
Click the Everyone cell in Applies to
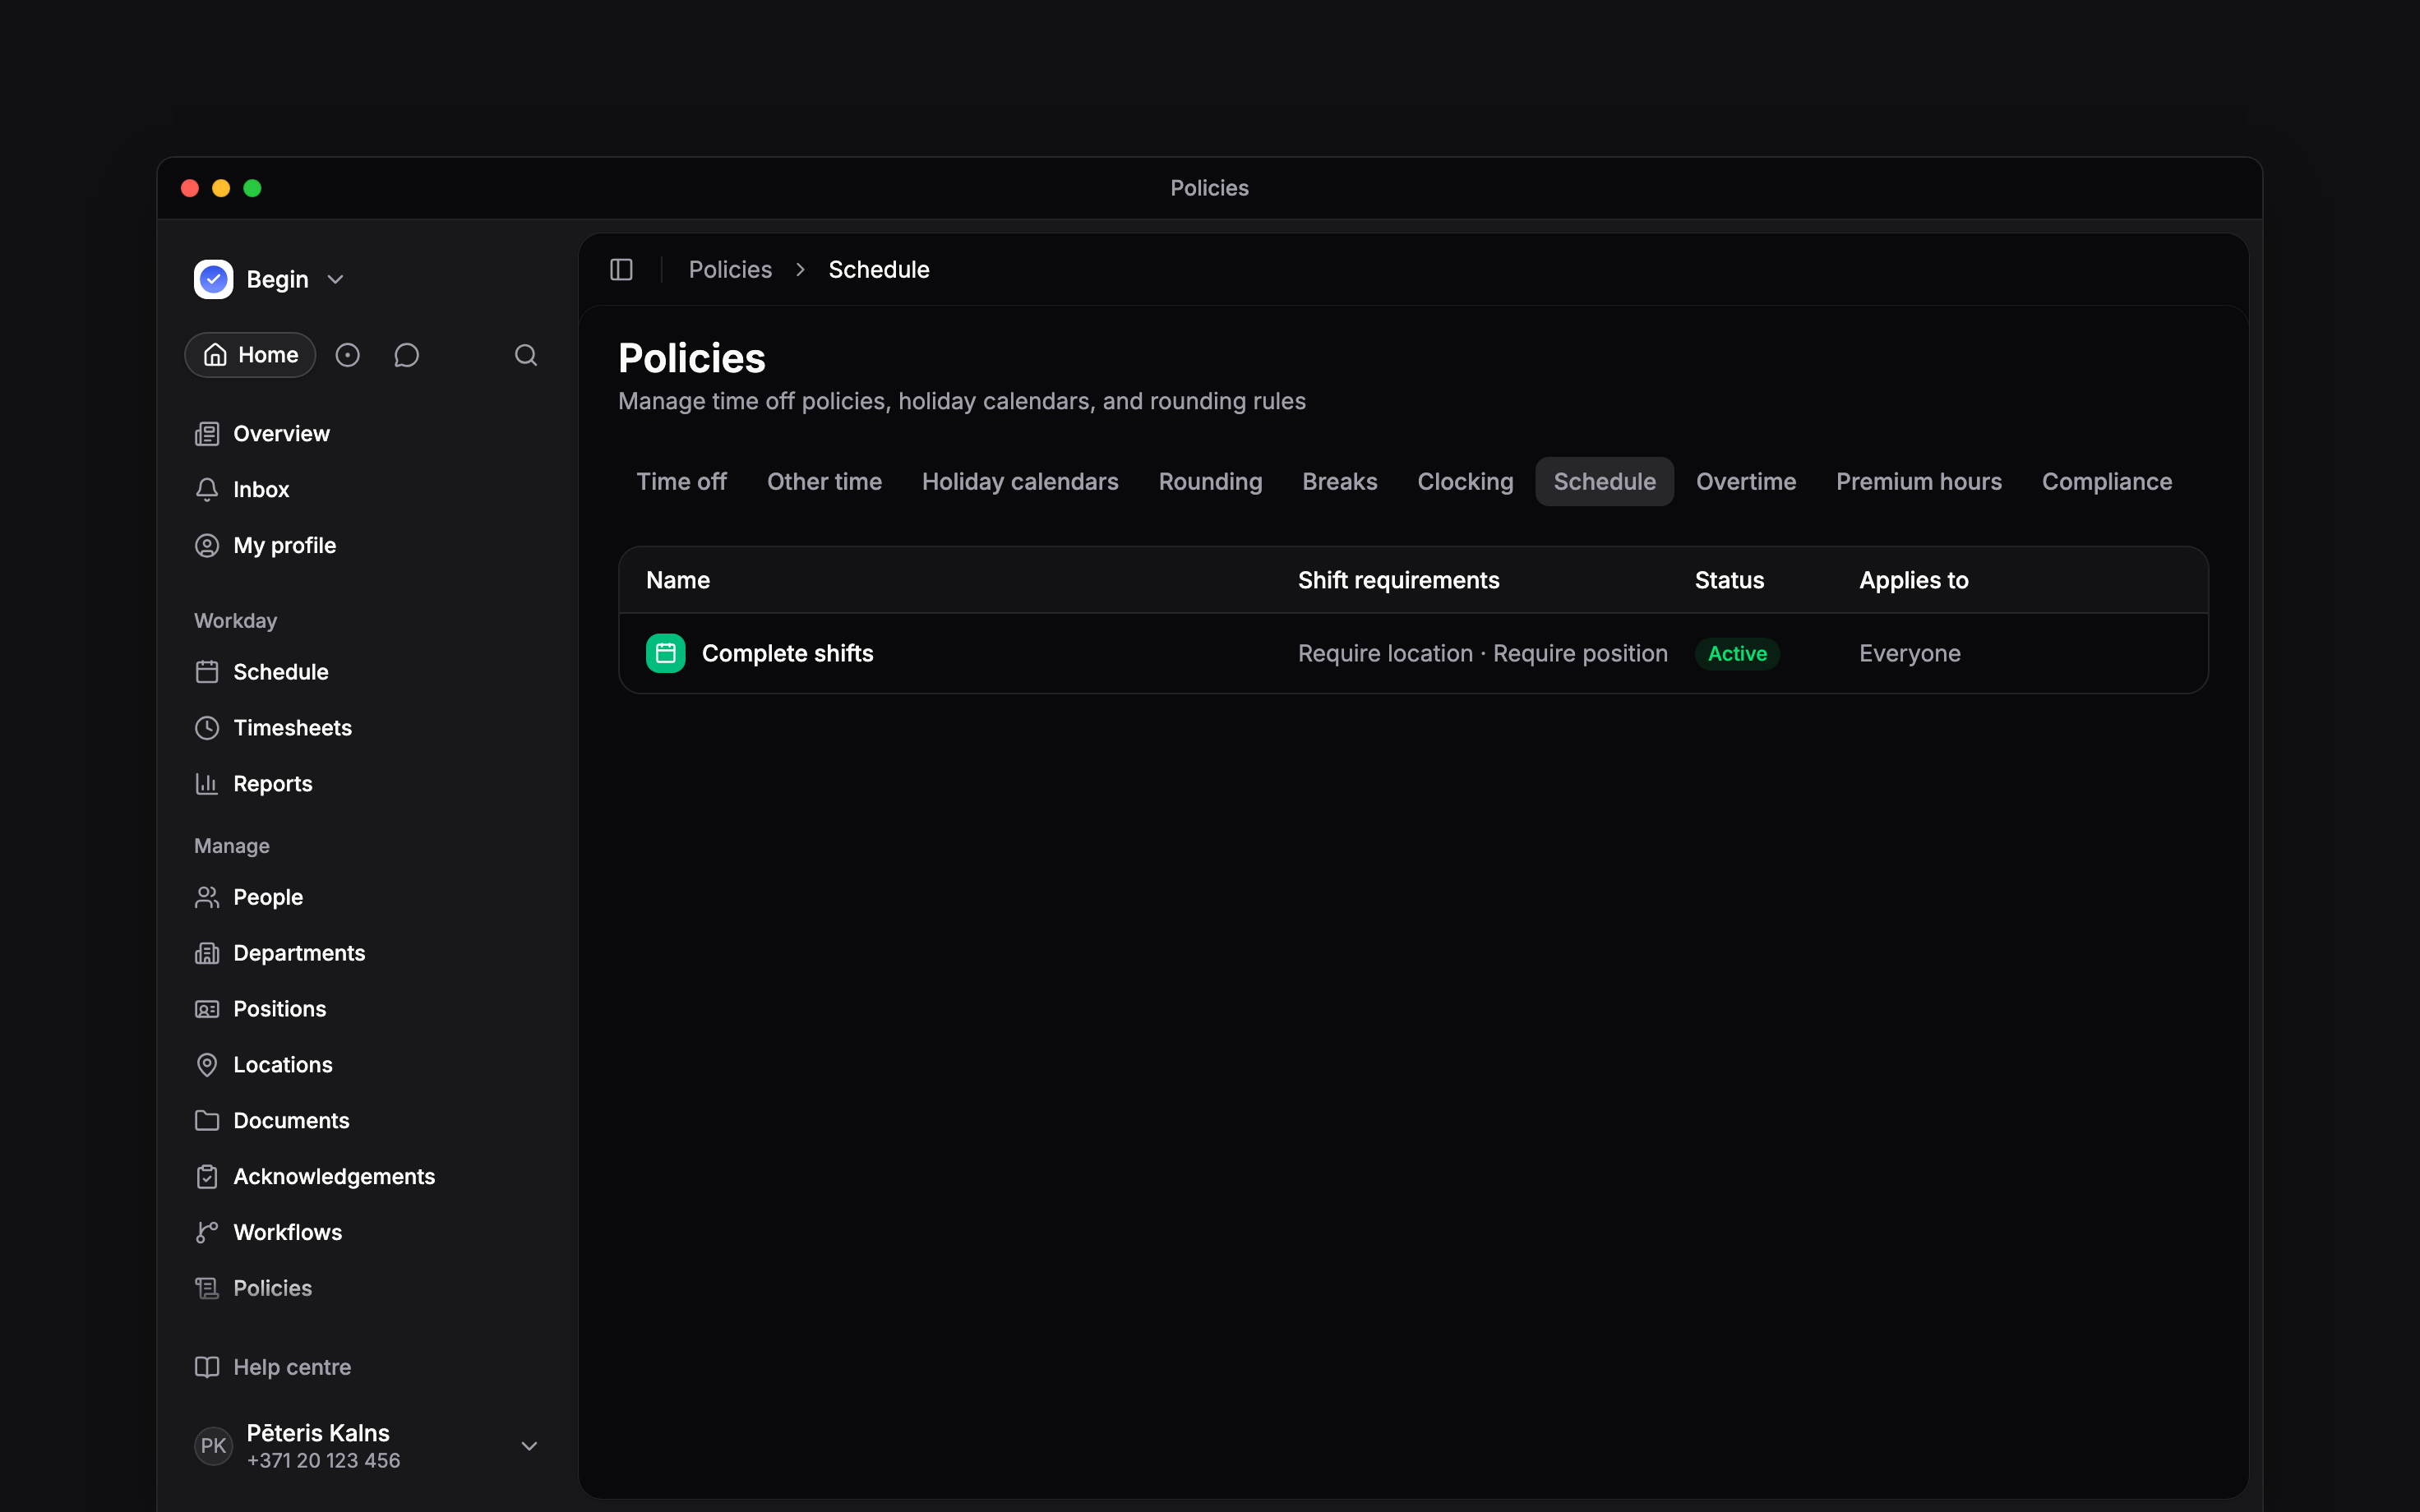coord(1909,654)
